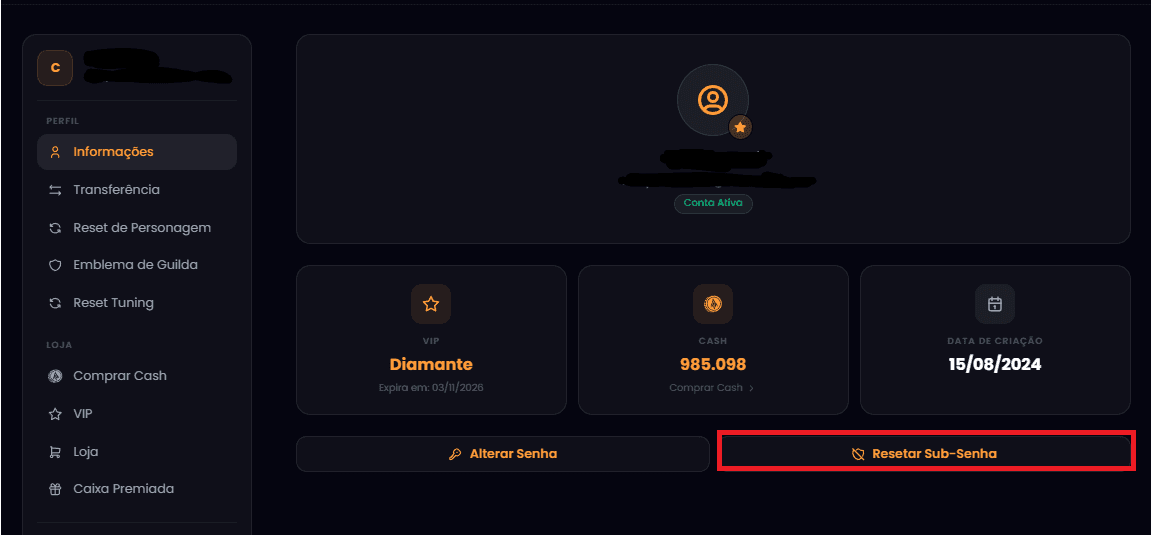Click the VIP star icon in the card
The height and width of the screenshot is (536, 1151).
pos(431,304)
